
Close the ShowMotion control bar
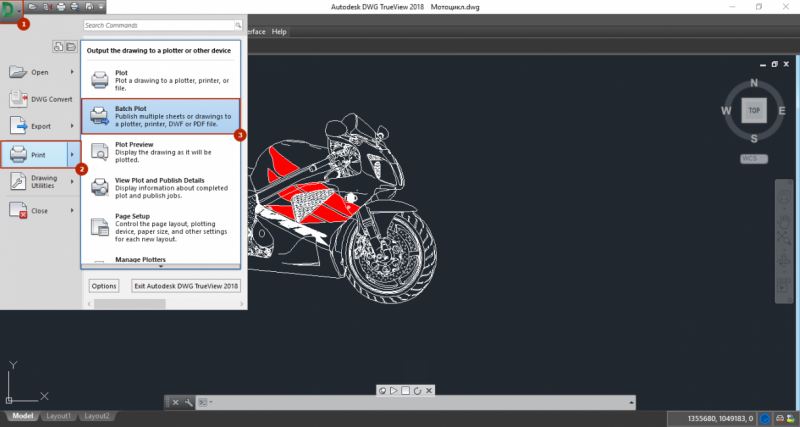429,391
